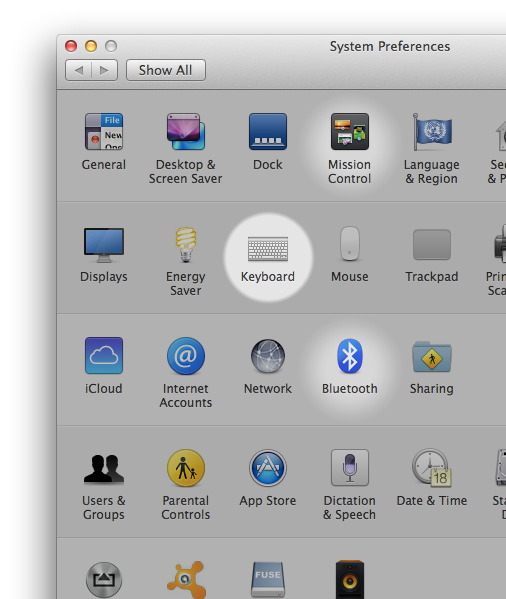Screen dimensions: 506x599
Task: Click the yellow minimize window button
Action: point(91,46)
